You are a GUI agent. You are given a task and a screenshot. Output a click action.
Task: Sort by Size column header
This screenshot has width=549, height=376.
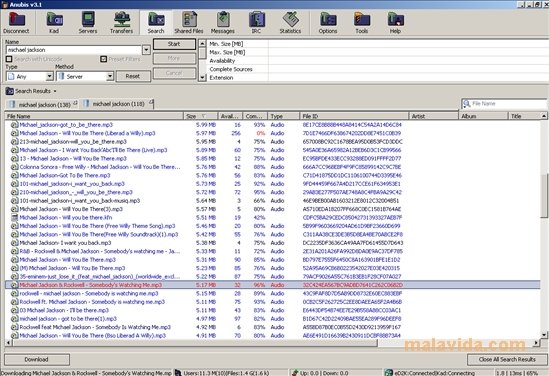[200, 116]
